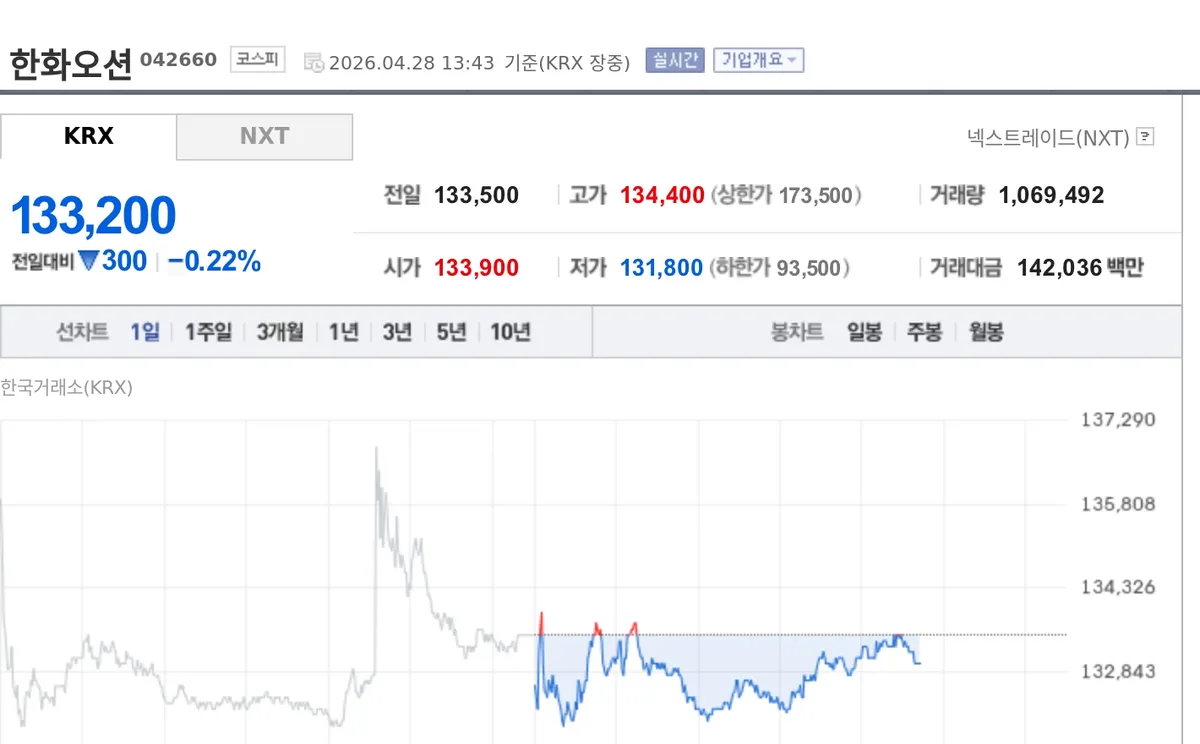Image resolution: width=1200 pixels, height=744 pixels.
Task: Switch chart to 10년 range
Action: pos(510,332)
